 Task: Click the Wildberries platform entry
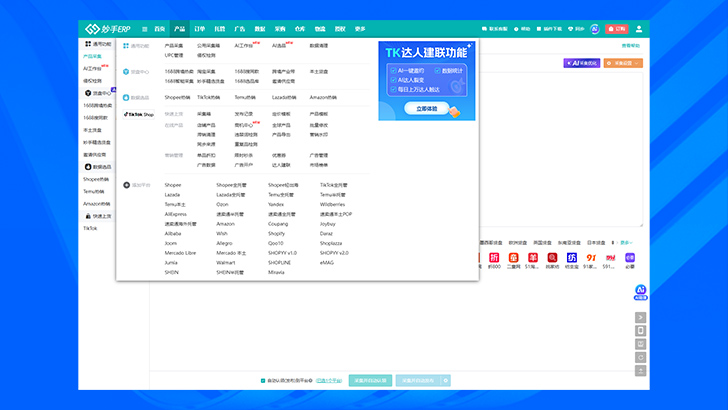pyautogui.click(x=332, y=204)
